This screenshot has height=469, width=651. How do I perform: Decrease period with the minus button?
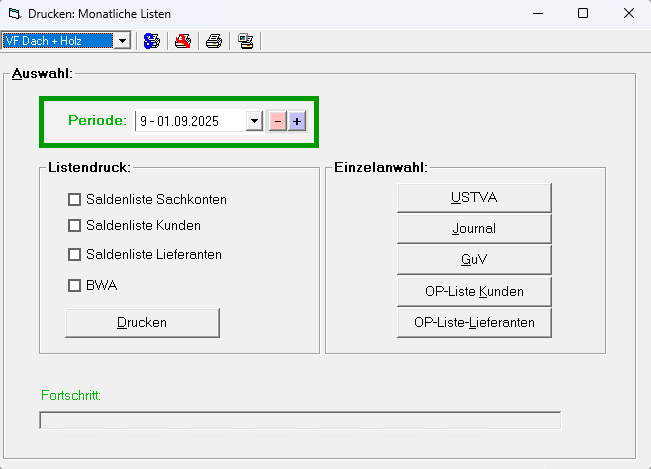(x=278, y=121)
